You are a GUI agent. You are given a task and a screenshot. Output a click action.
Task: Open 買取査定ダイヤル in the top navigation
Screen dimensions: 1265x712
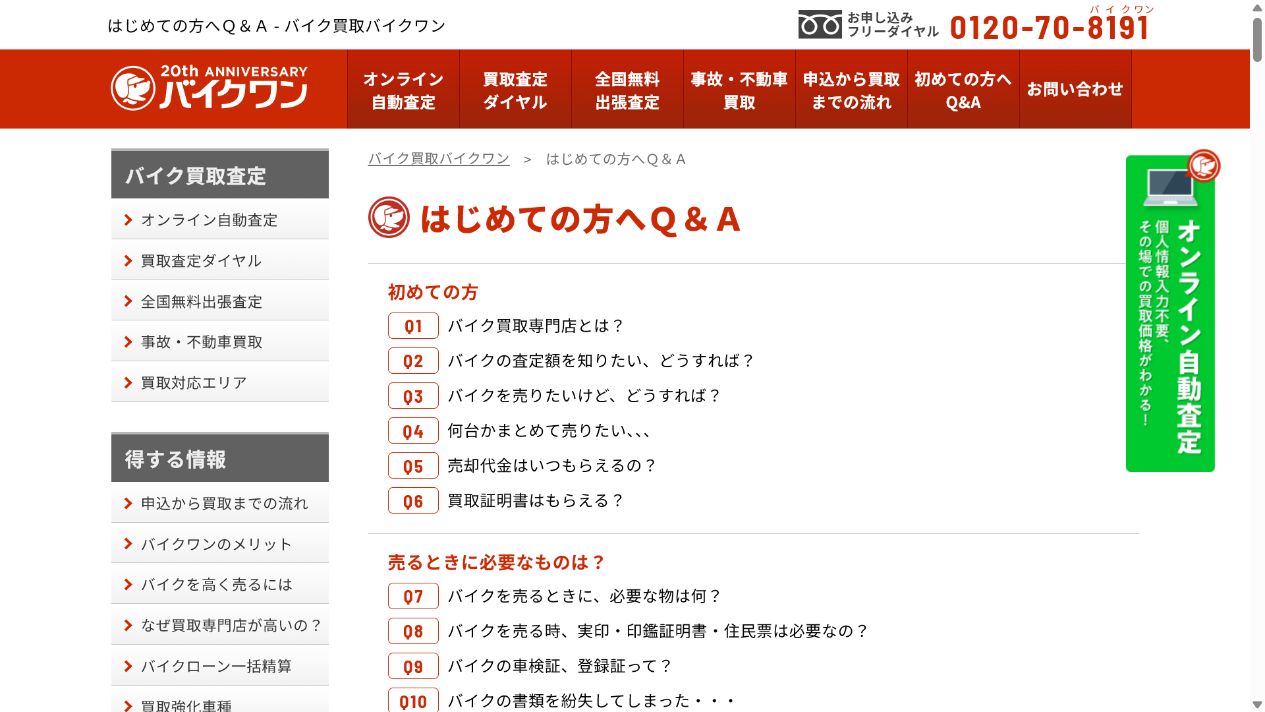515,89
